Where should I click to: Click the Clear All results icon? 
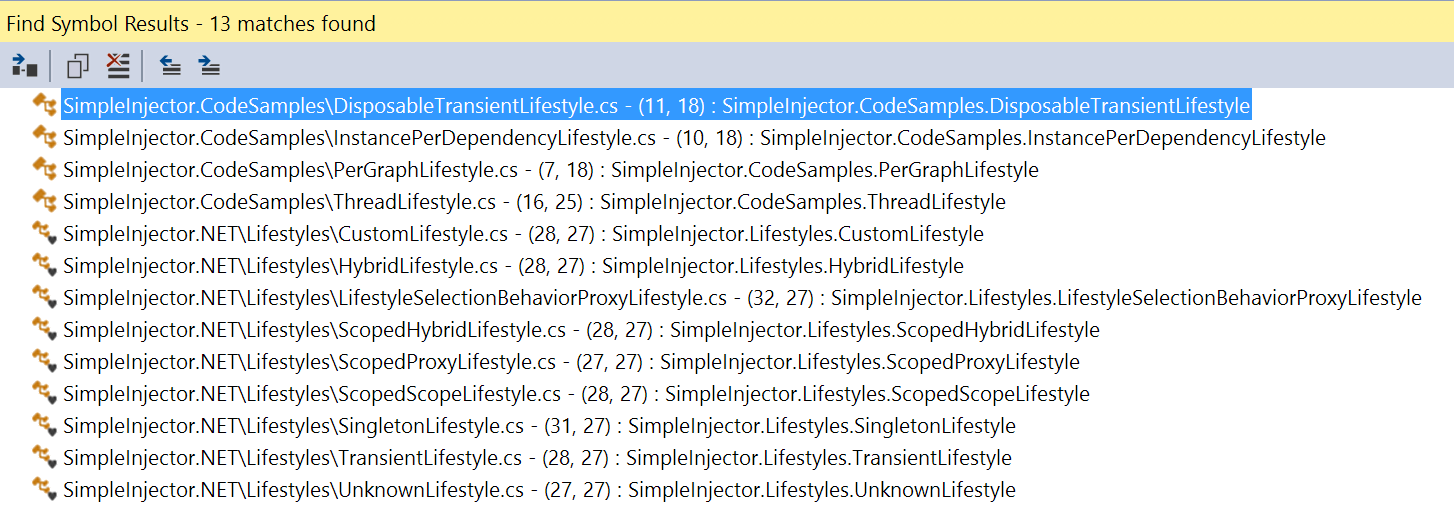click(x=118, y=67)
